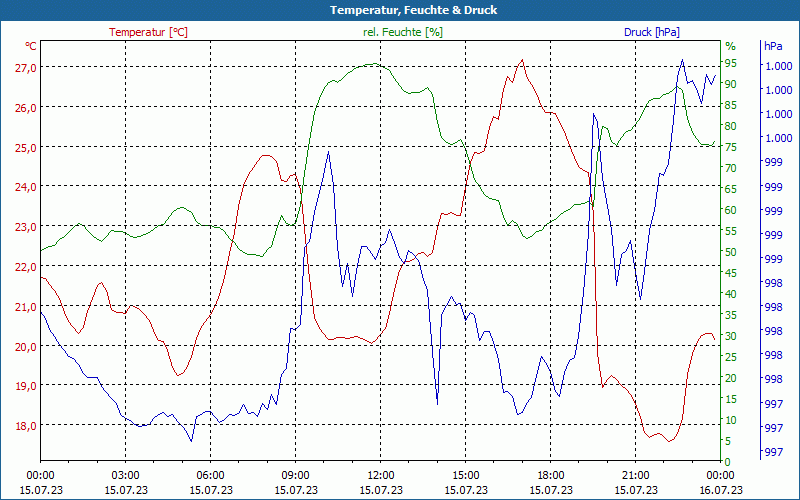Screen dimensions: 800x500
Task: Select the 25 humidity axis value
Action: (x=731, y=357)
